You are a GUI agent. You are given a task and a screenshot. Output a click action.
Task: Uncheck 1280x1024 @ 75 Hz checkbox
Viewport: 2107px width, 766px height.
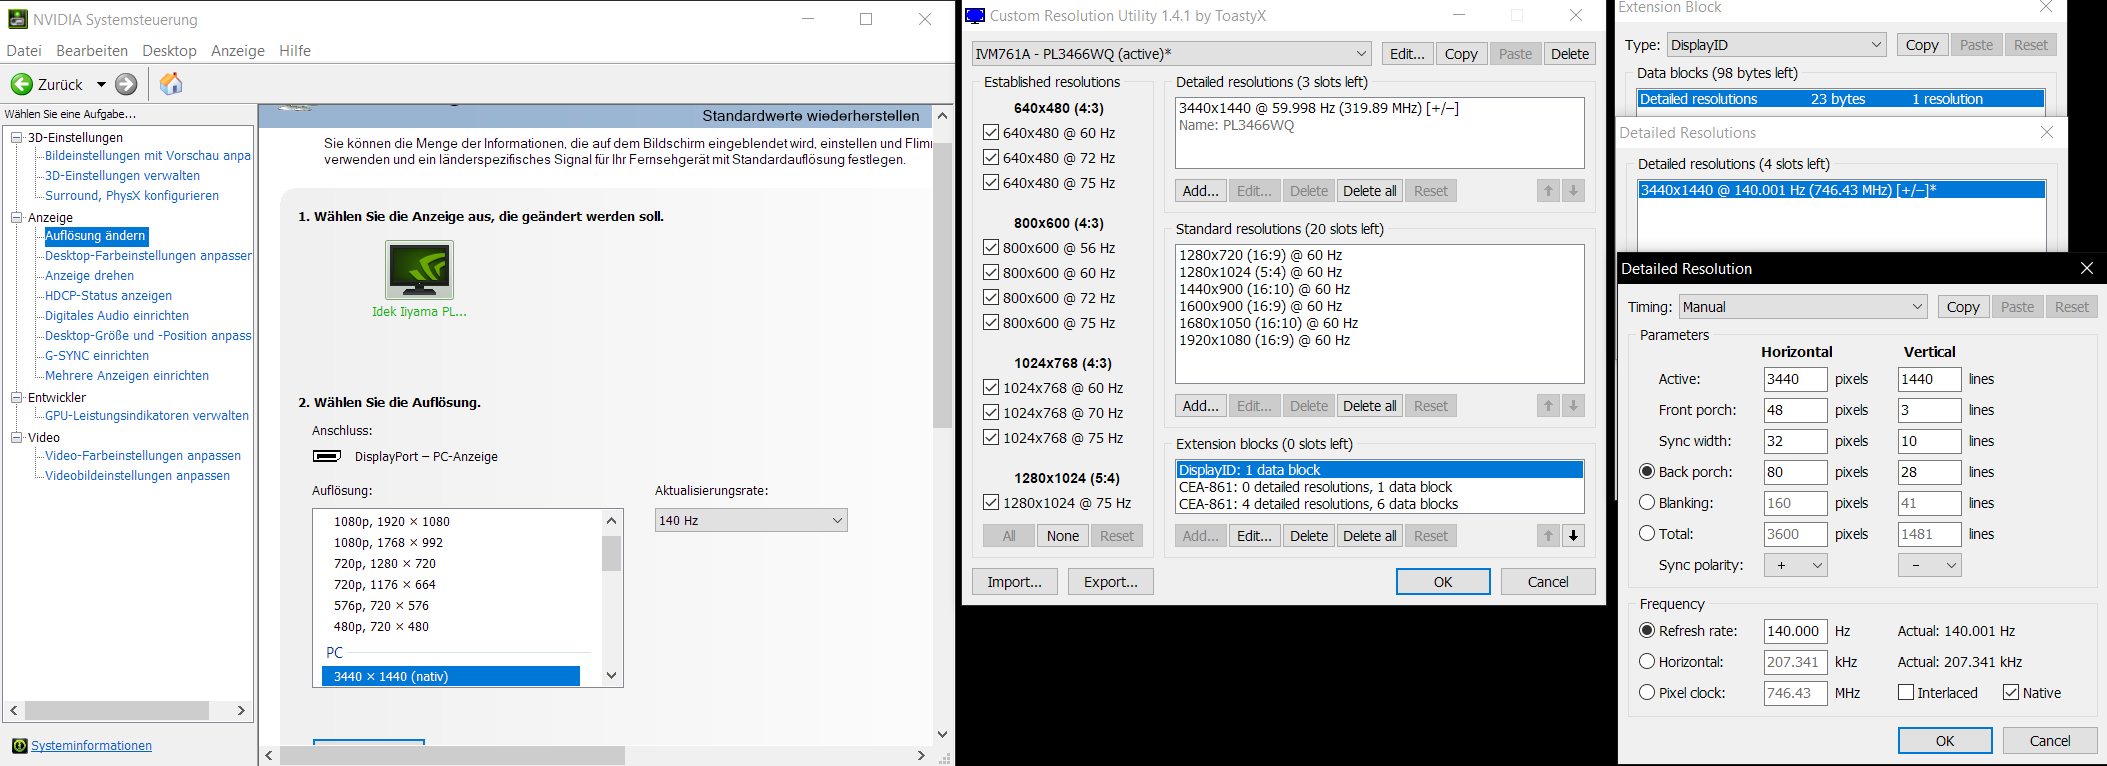click(991, 503)
